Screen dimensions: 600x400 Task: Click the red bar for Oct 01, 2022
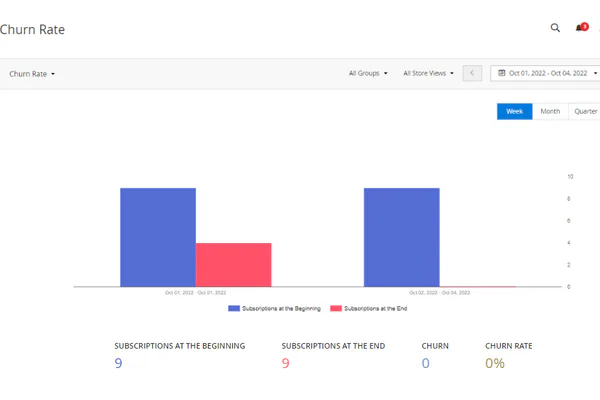tap(234, 265)
